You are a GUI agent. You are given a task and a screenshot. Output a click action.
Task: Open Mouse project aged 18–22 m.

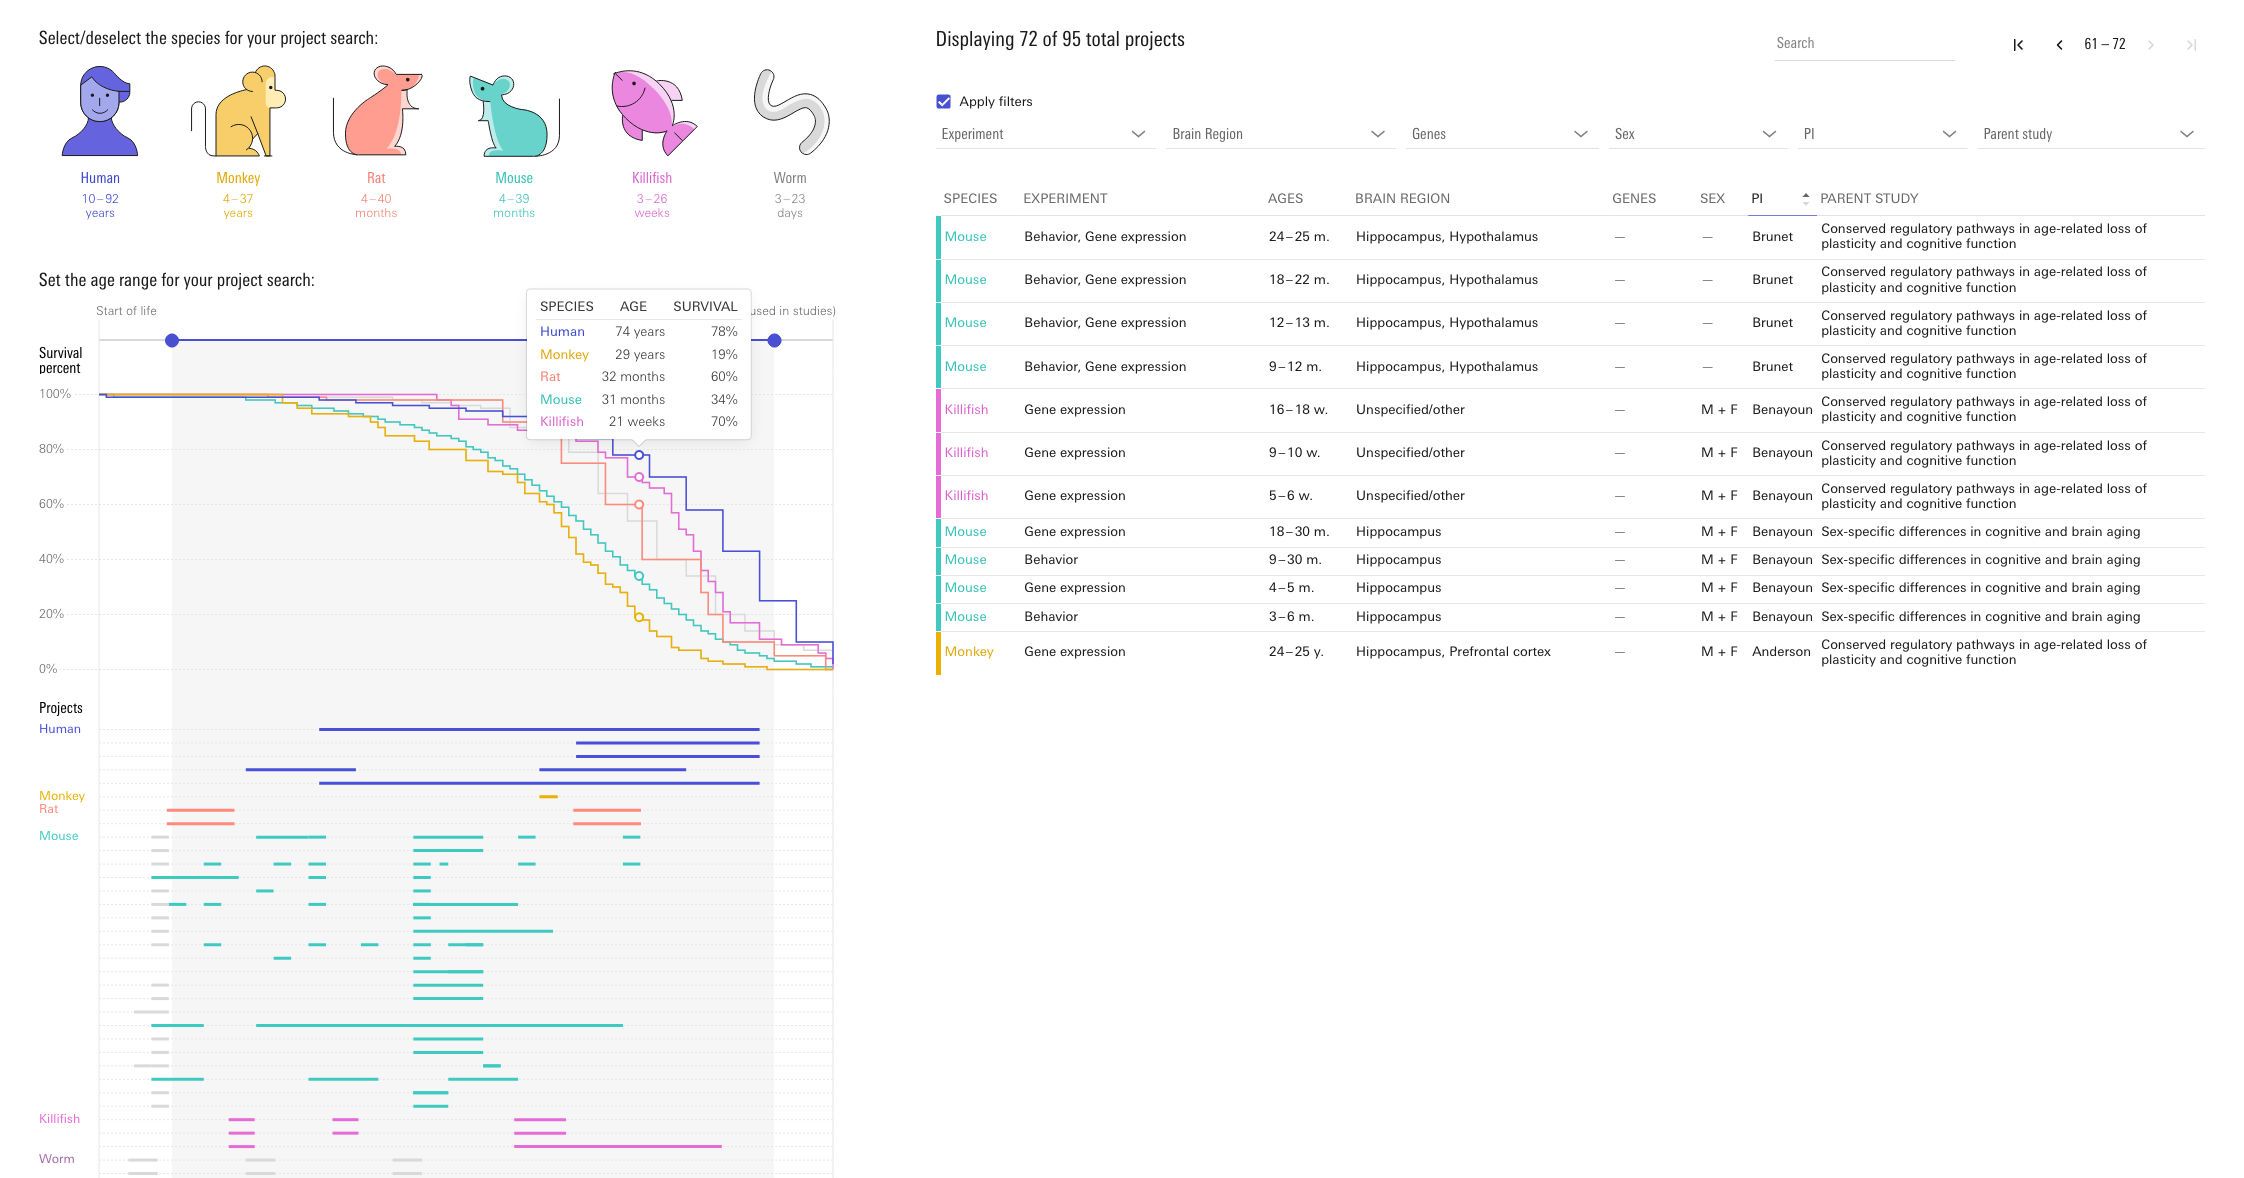click(1570, 280)
